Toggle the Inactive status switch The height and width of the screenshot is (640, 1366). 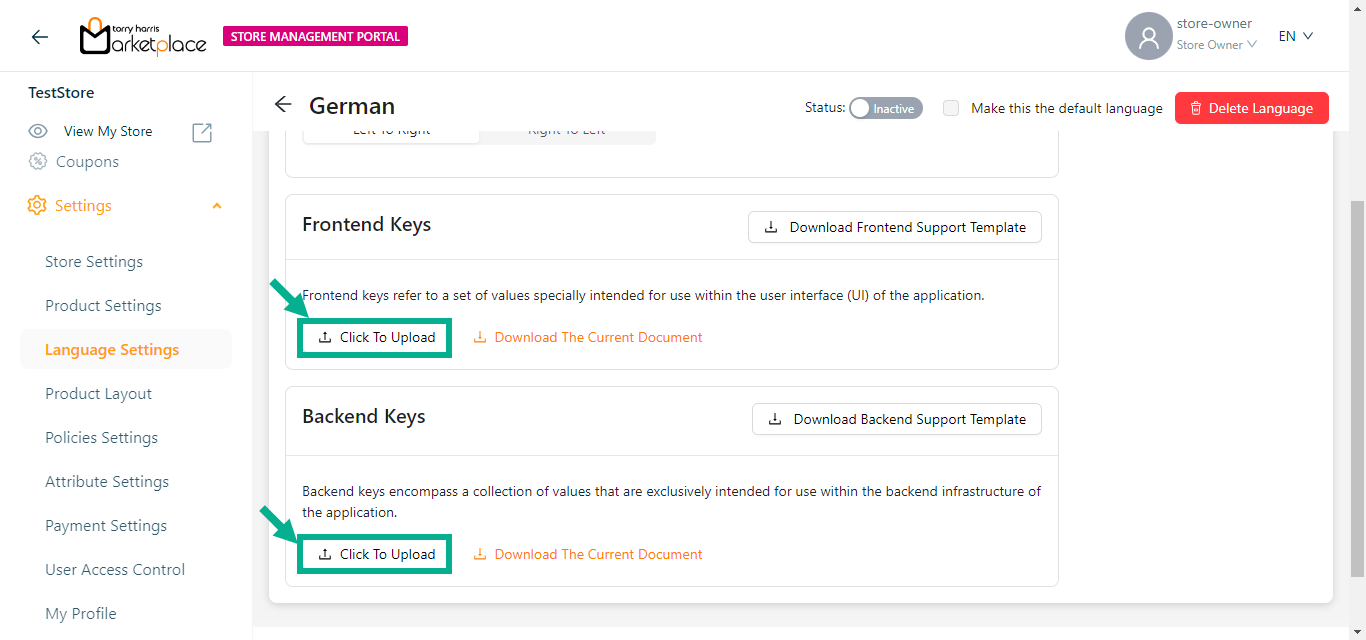885,108
